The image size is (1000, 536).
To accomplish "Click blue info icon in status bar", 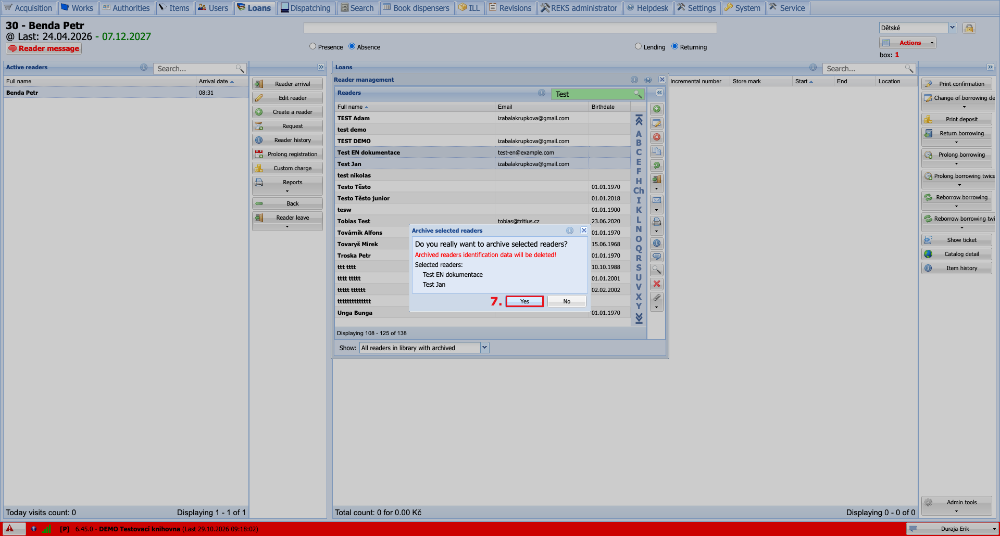I will click(x=33, y=528).
